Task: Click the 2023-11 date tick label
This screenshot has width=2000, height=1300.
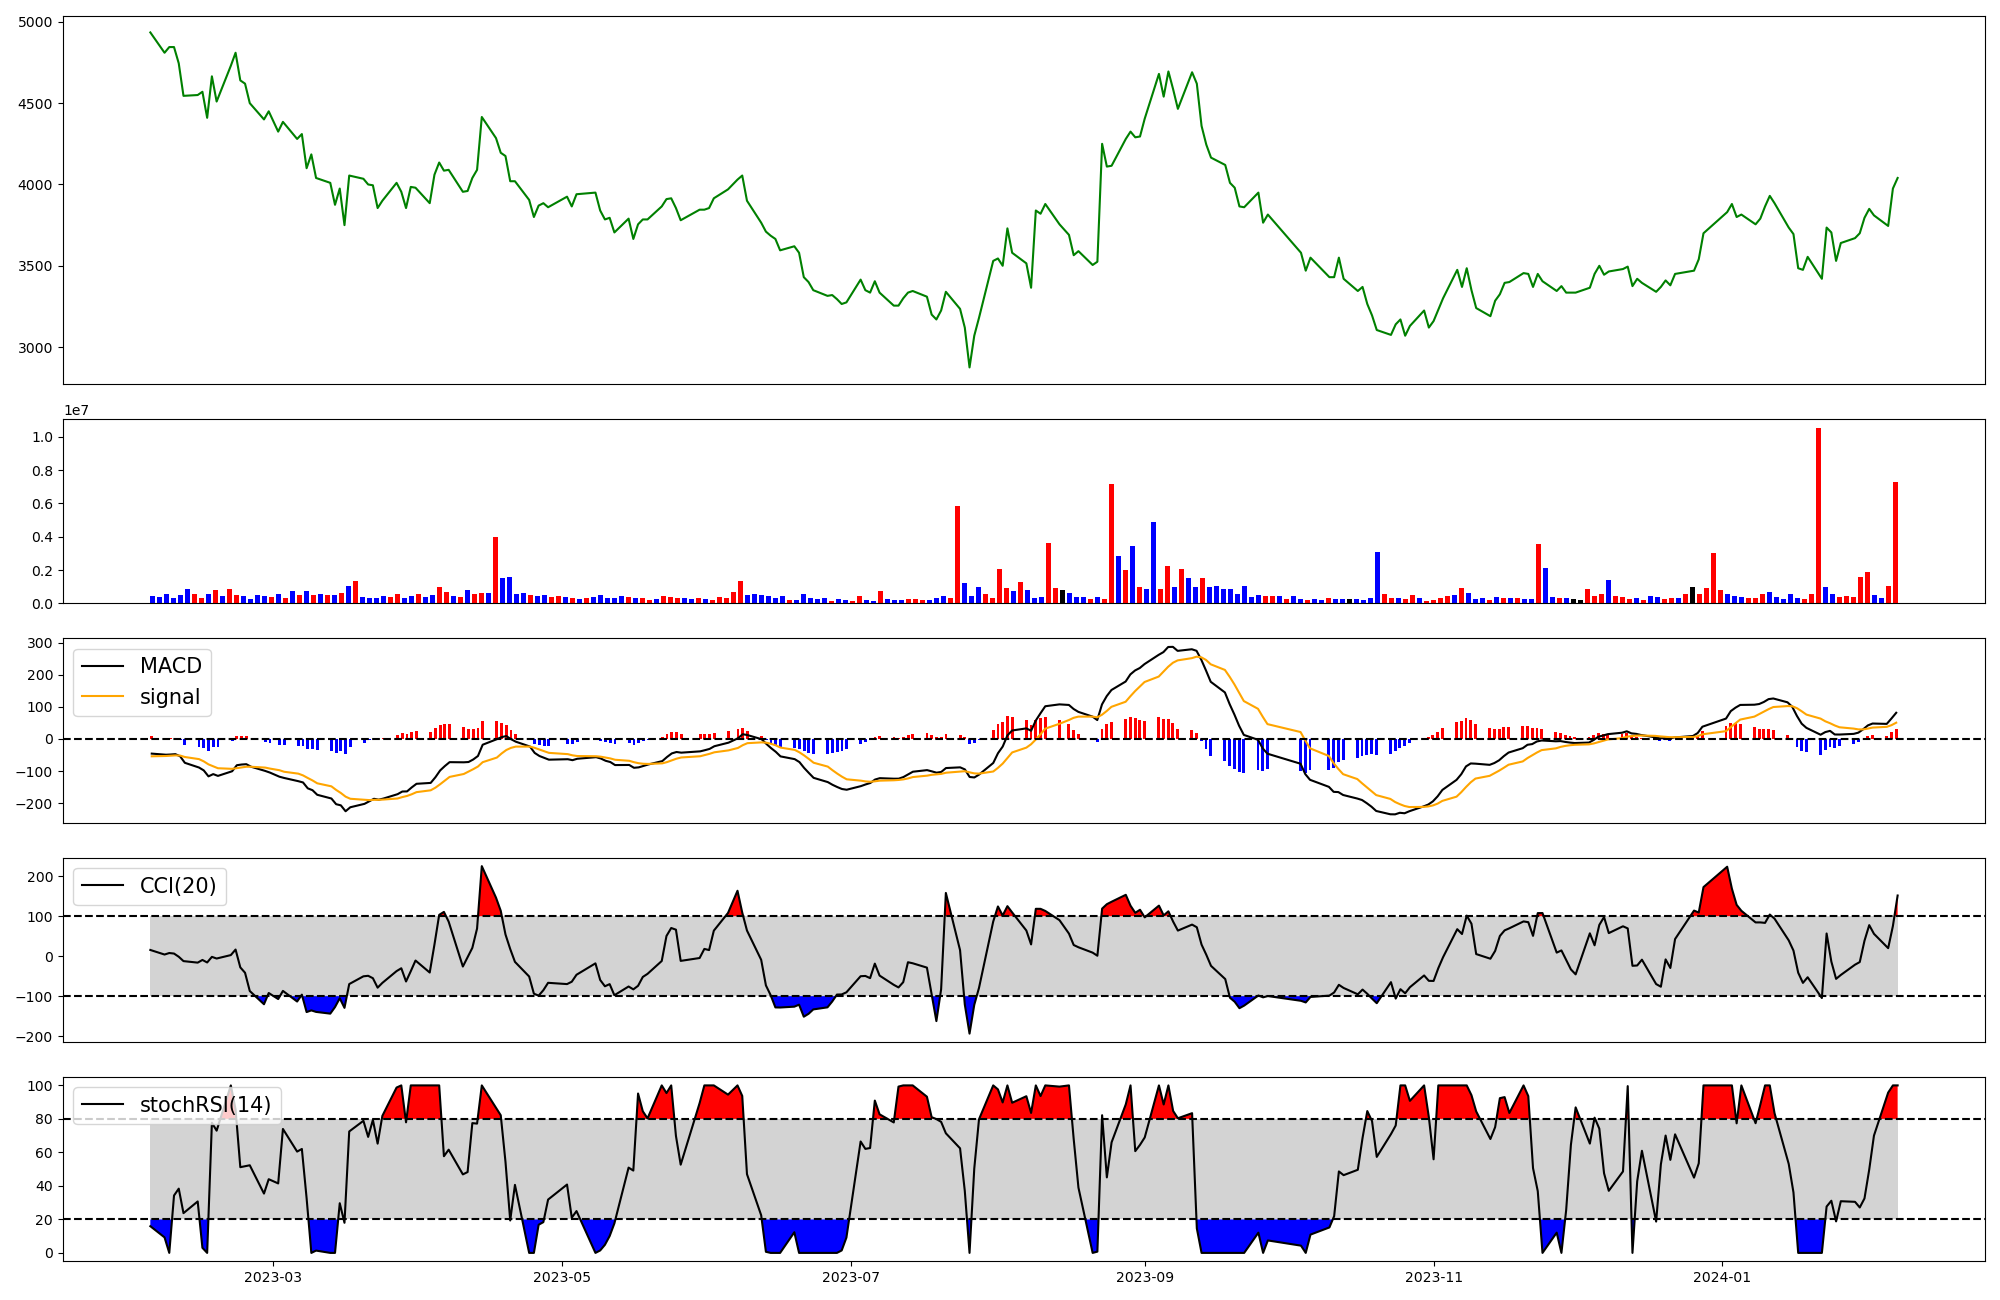Action: coord(1434,1277)
